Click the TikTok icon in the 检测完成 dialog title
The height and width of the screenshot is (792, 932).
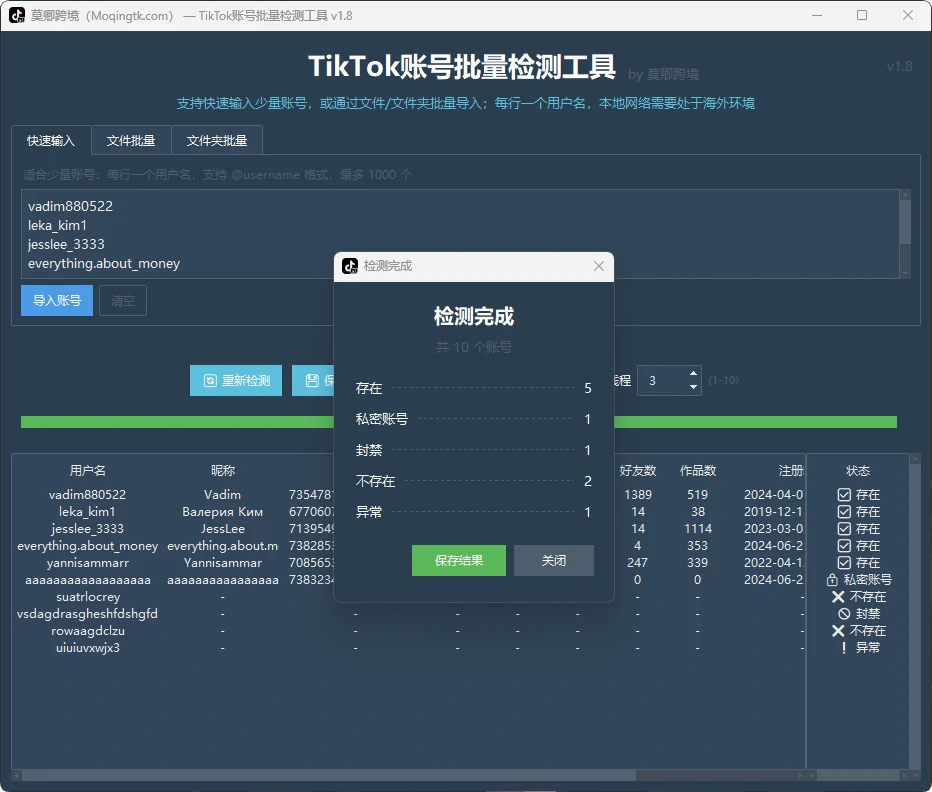coord(350,266)
